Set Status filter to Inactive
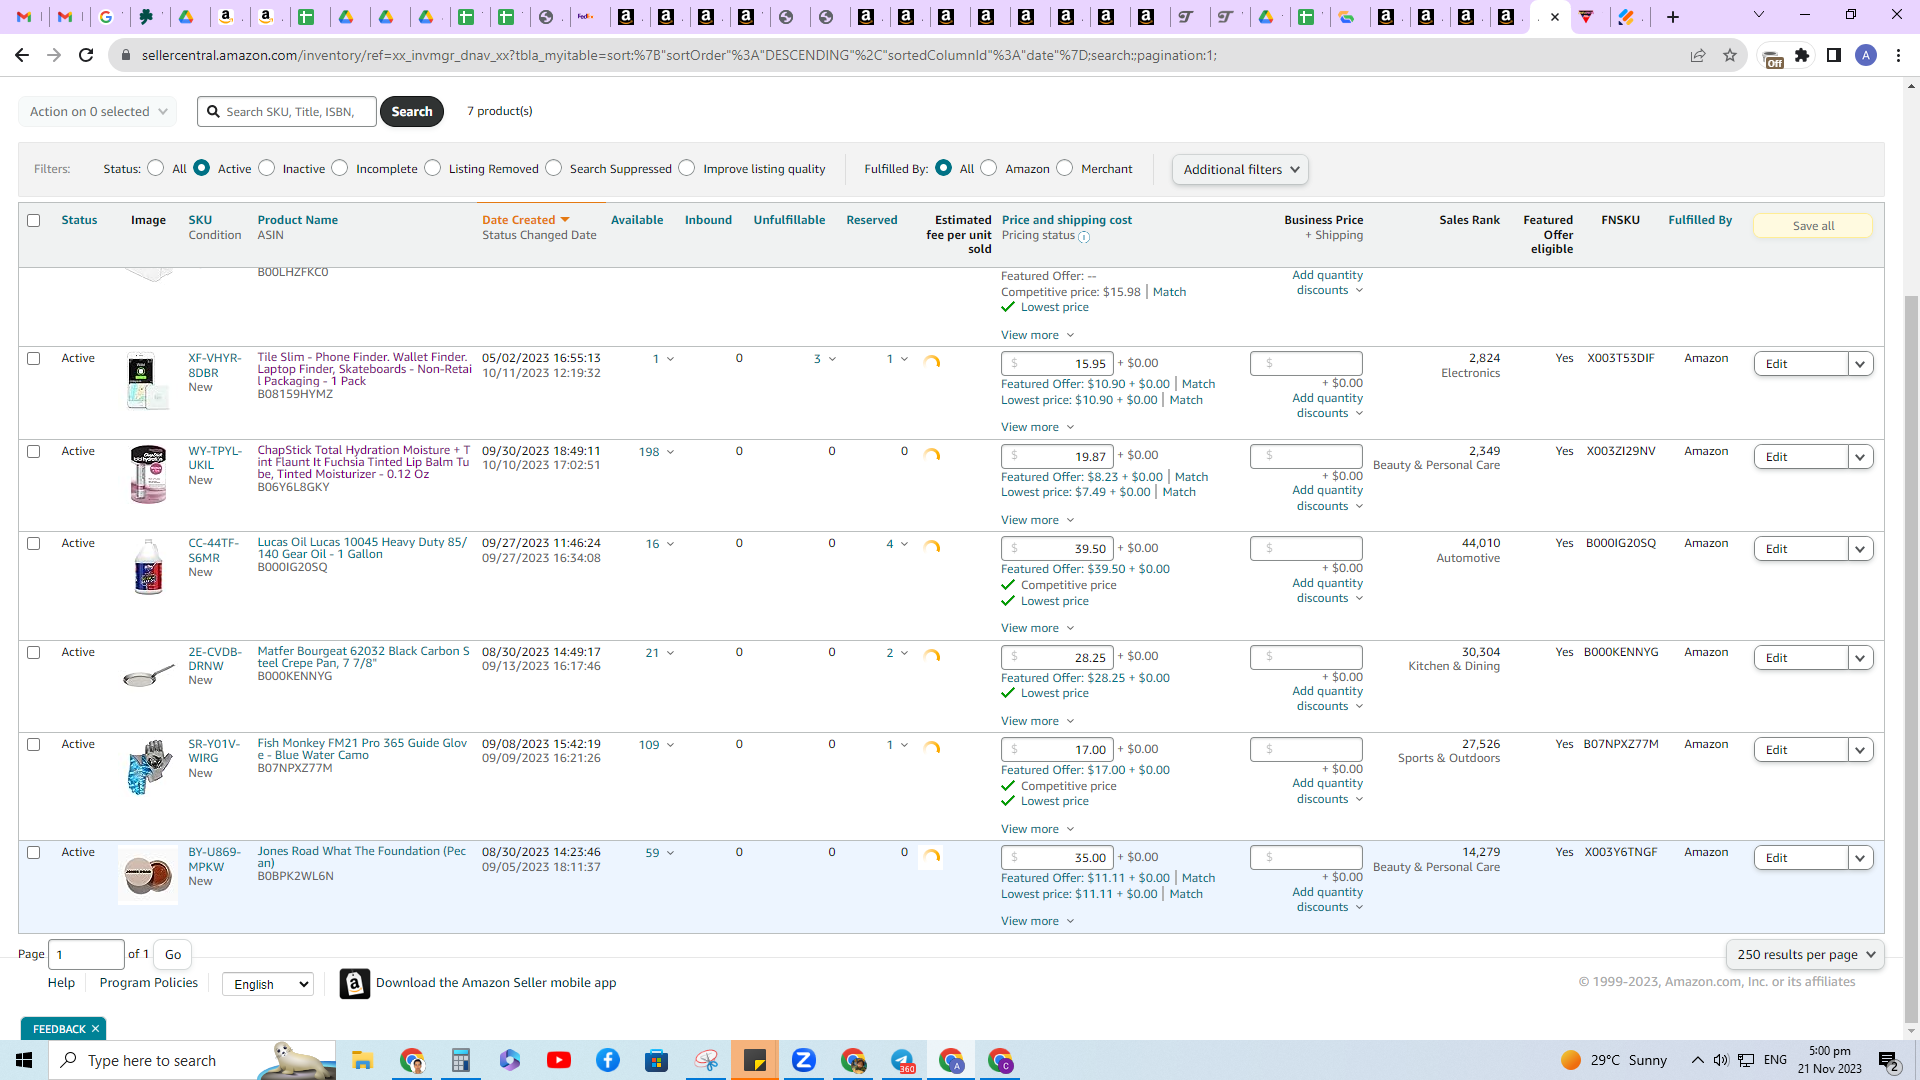Screen dimensions: 1920x1080 267,168
